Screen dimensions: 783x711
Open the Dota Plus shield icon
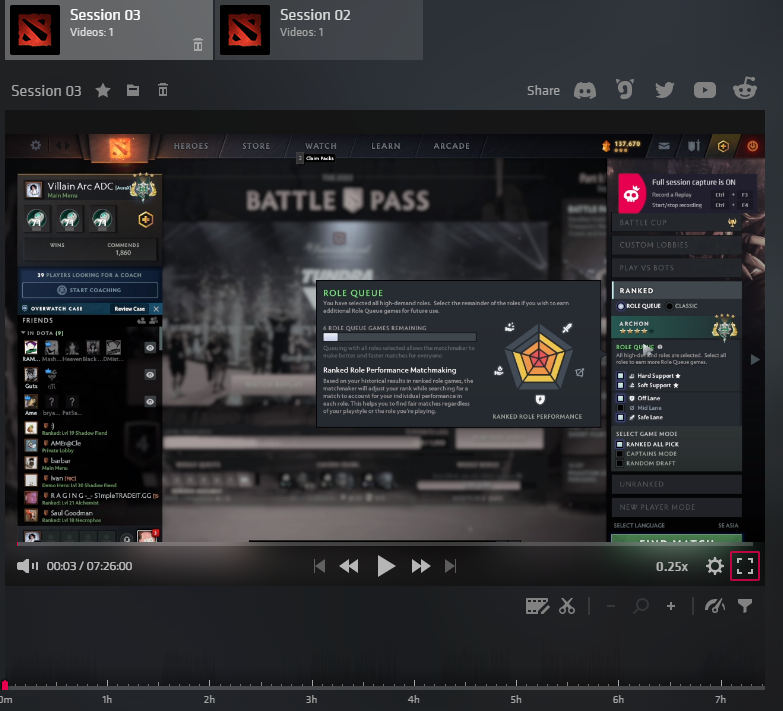click(723, 146)
